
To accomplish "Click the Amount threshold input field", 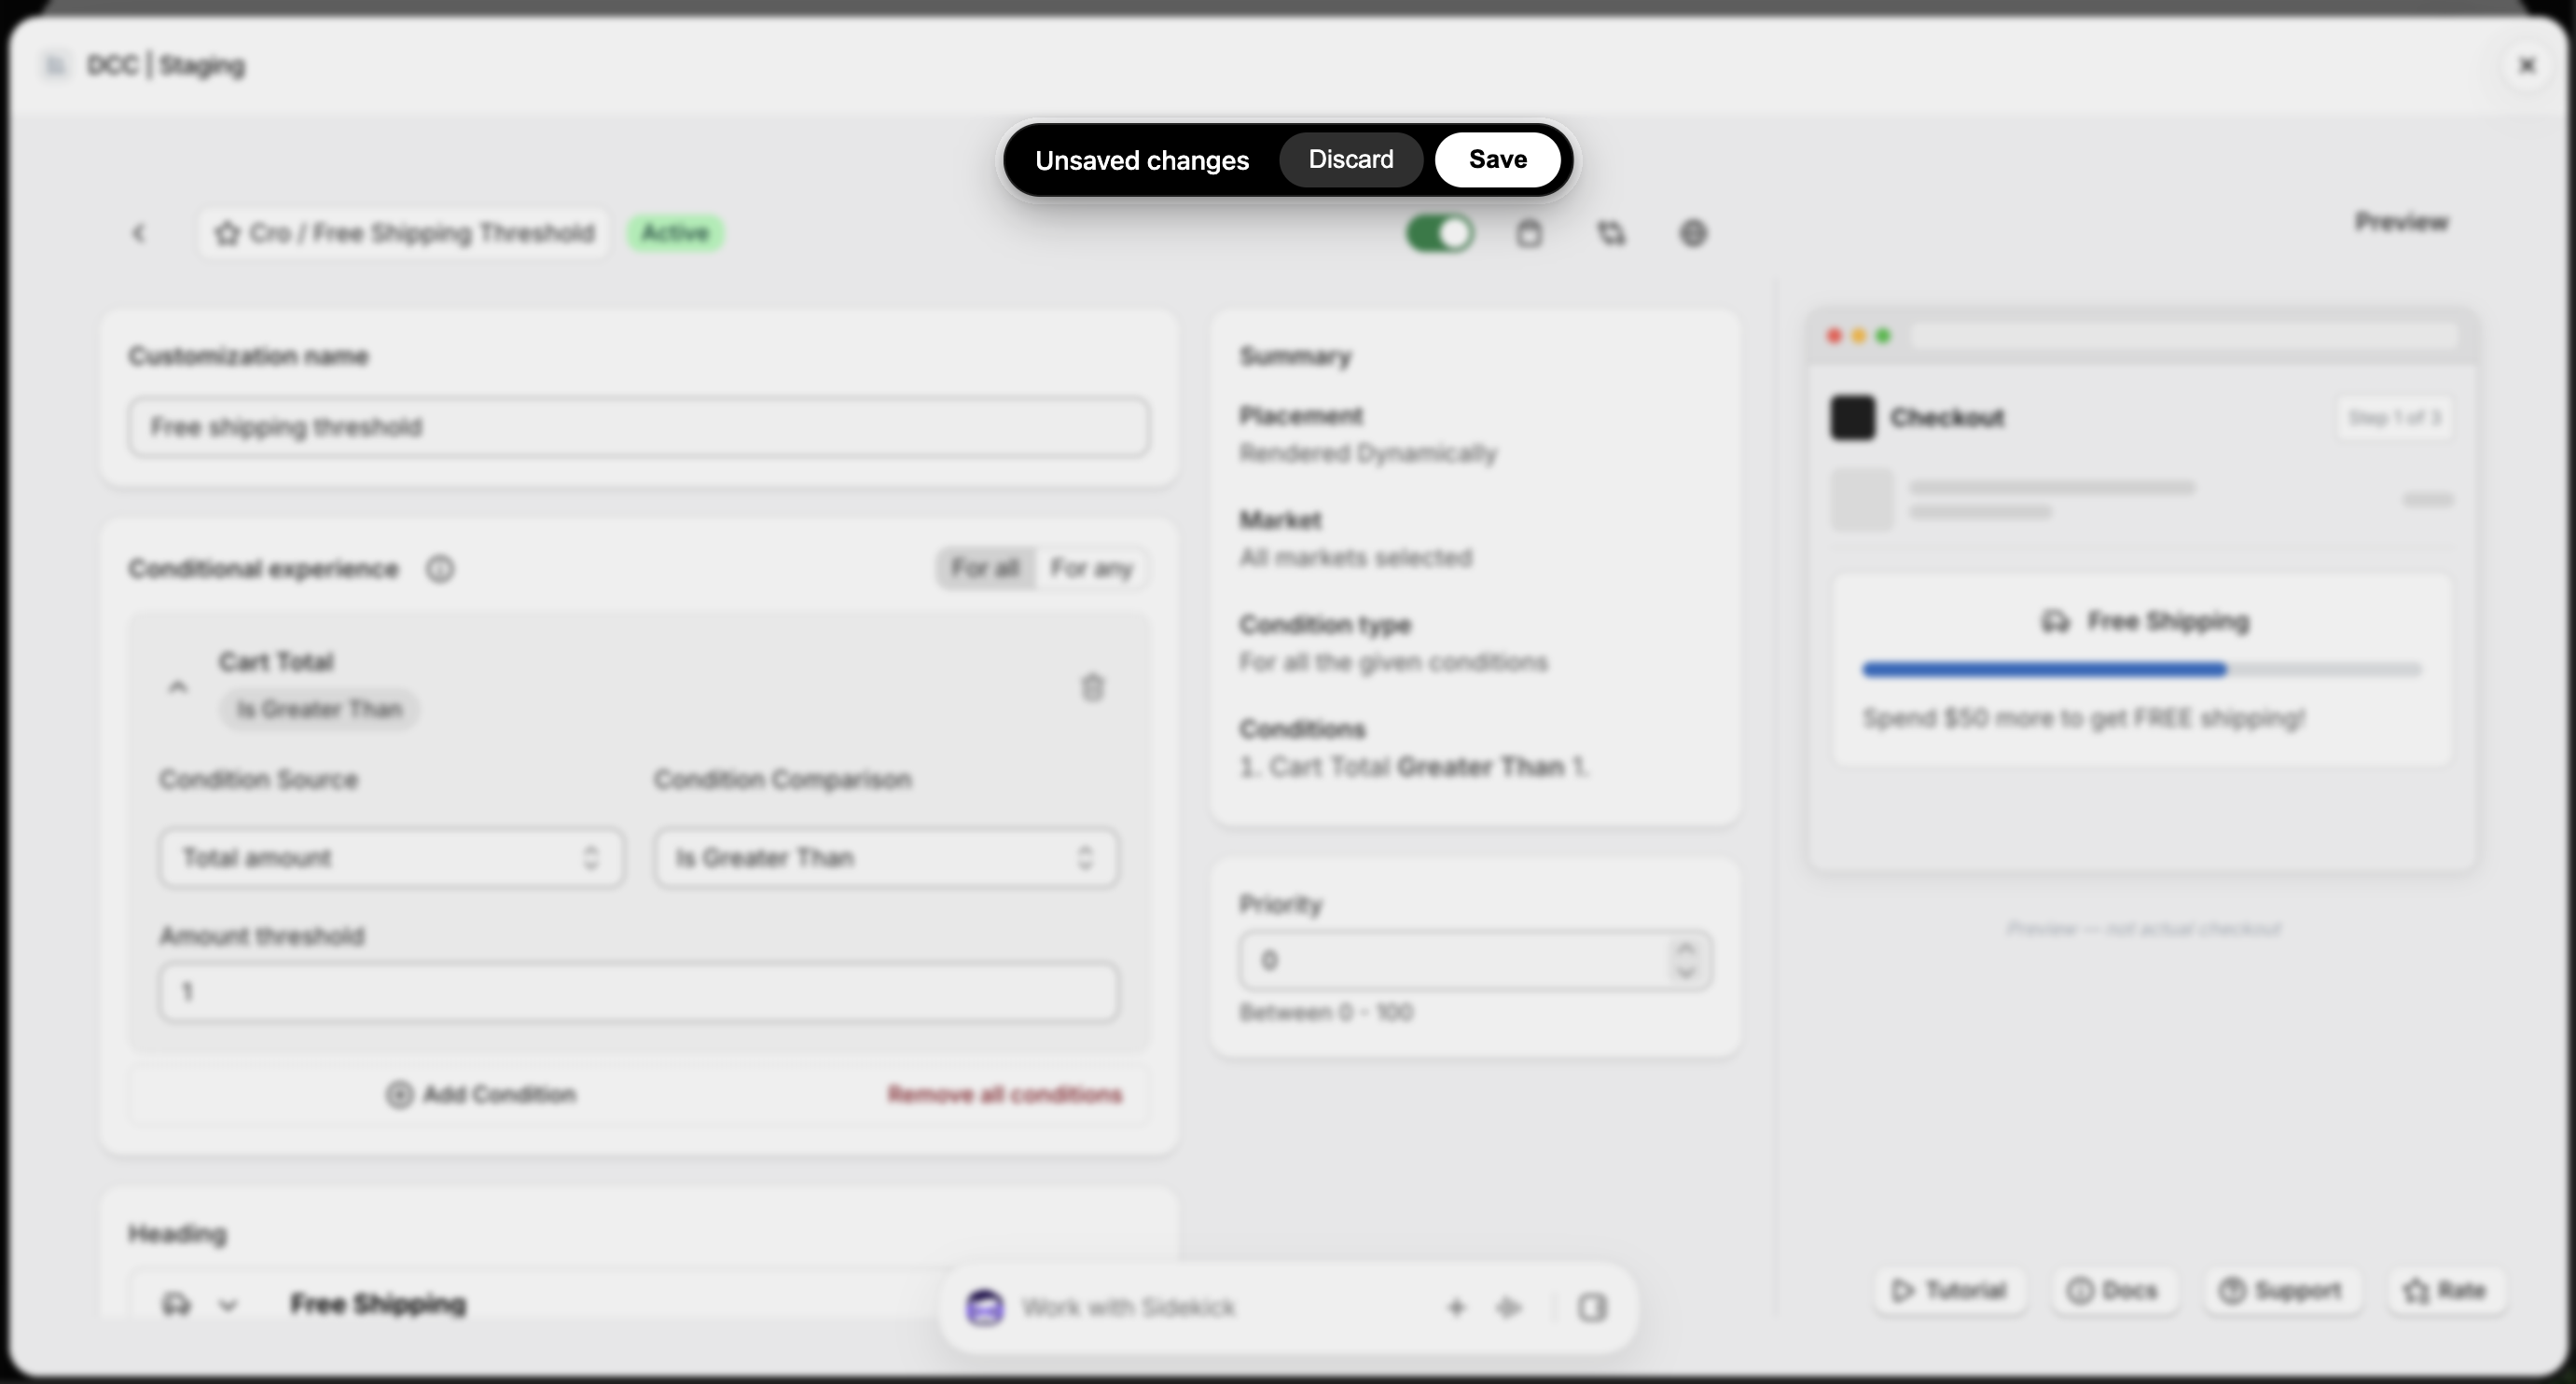I will pos(639,992).
